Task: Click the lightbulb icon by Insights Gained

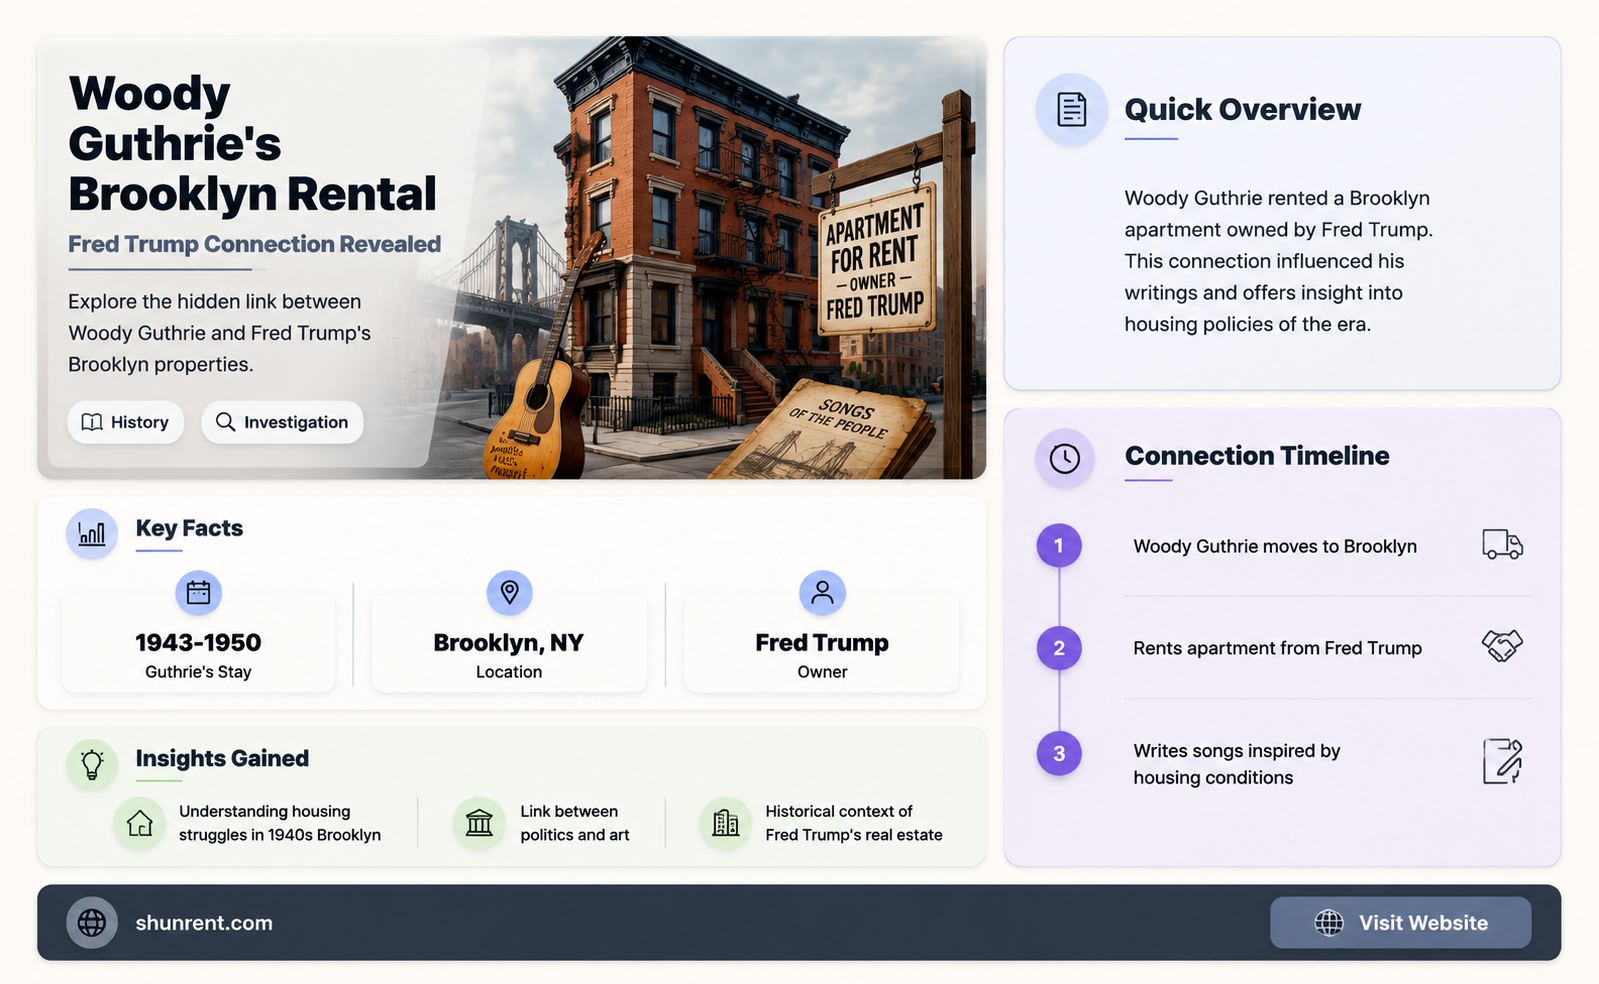Action: [x=92, y=764]
